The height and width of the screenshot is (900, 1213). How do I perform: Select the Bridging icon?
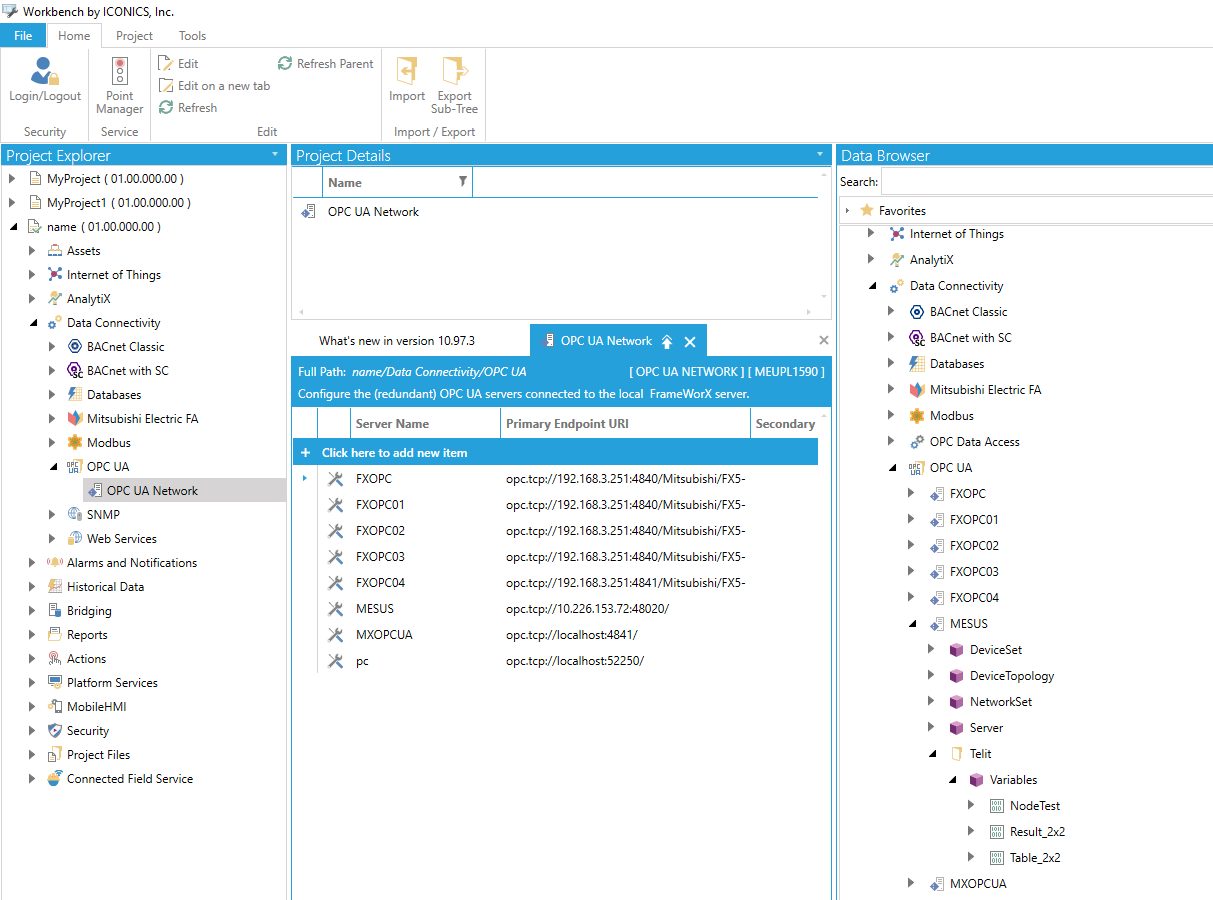click(55, 611)
